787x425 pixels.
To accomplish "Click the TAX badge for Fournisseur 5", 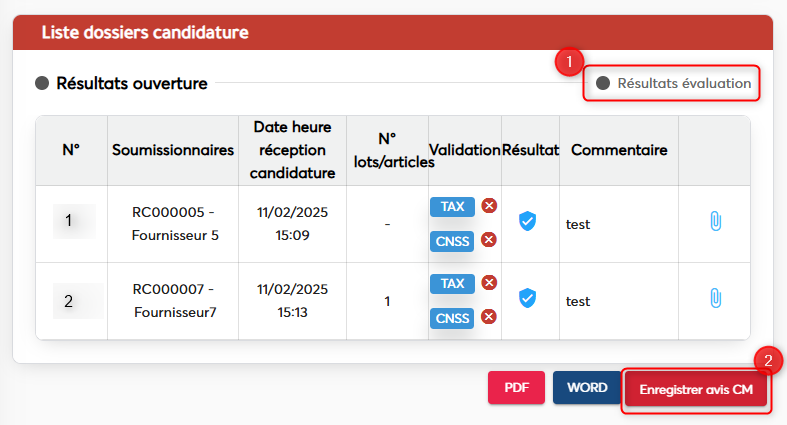I will click(452, 206).
